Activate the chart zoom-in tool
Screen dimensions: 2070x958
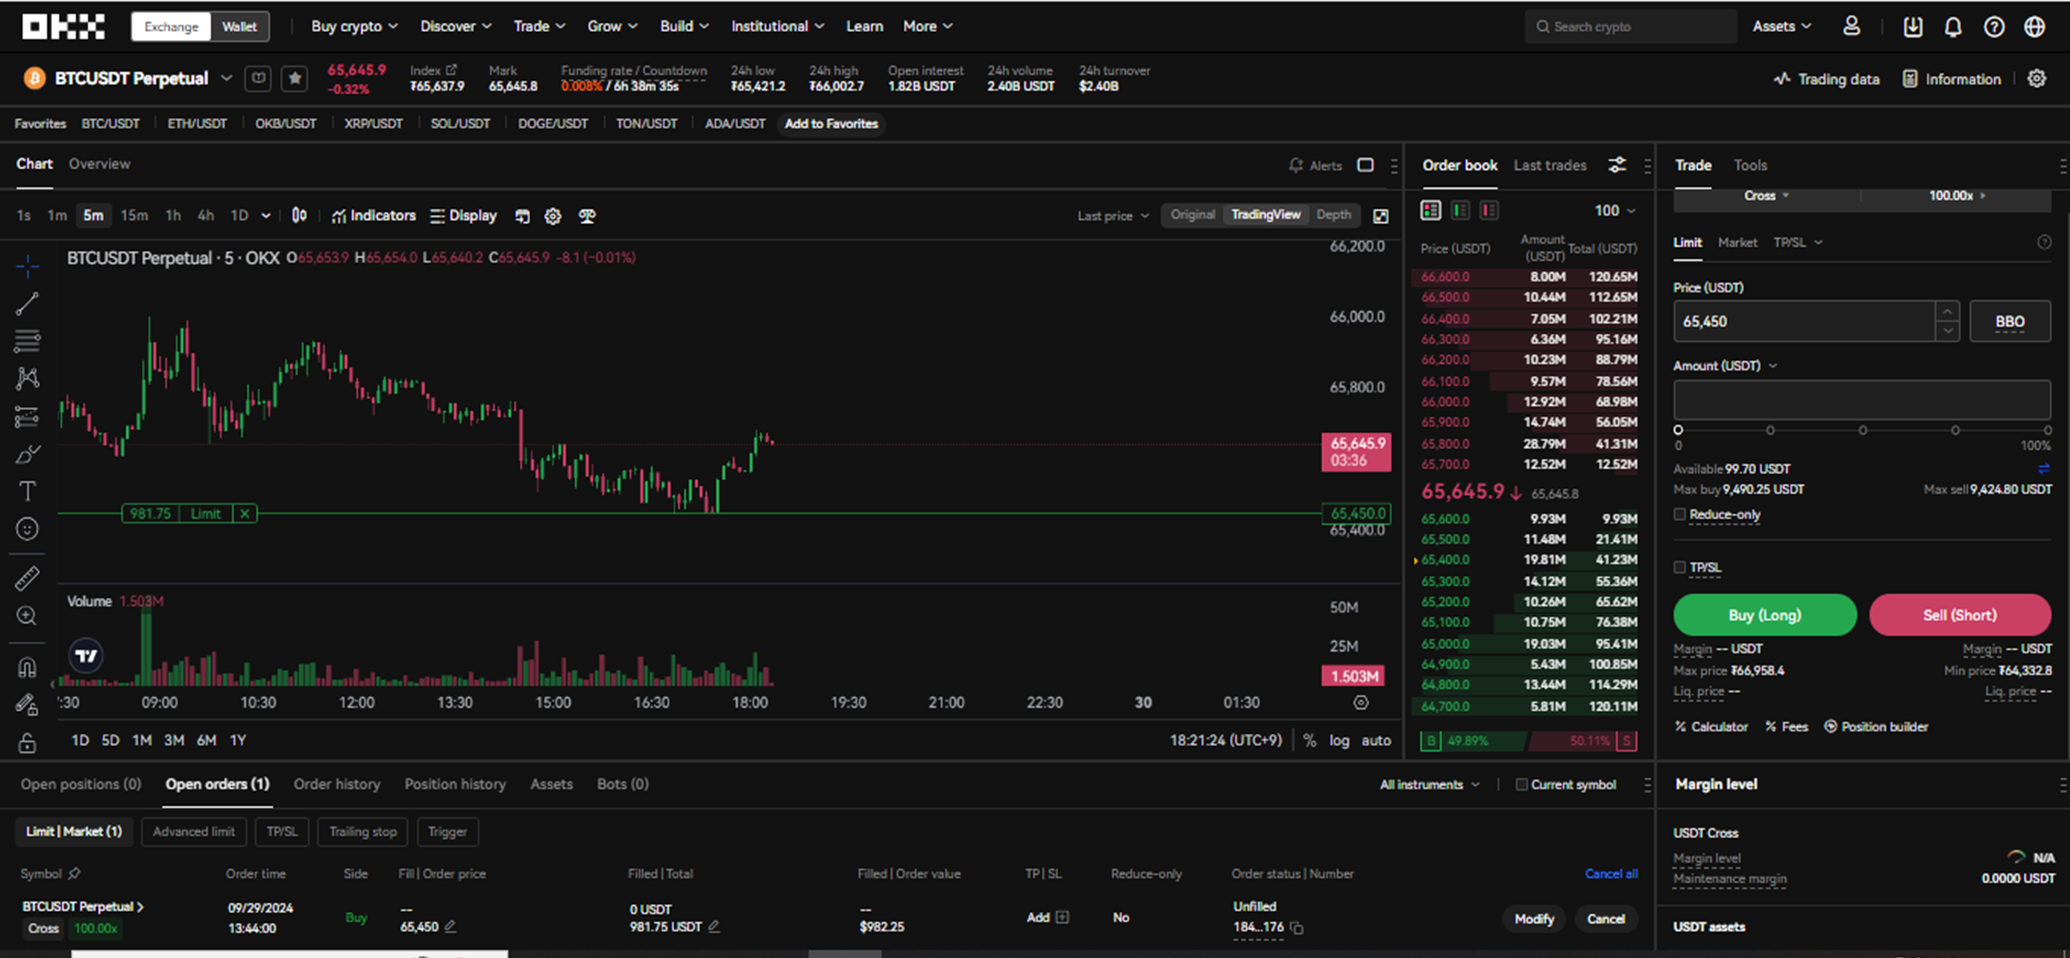tap(27, 616)
